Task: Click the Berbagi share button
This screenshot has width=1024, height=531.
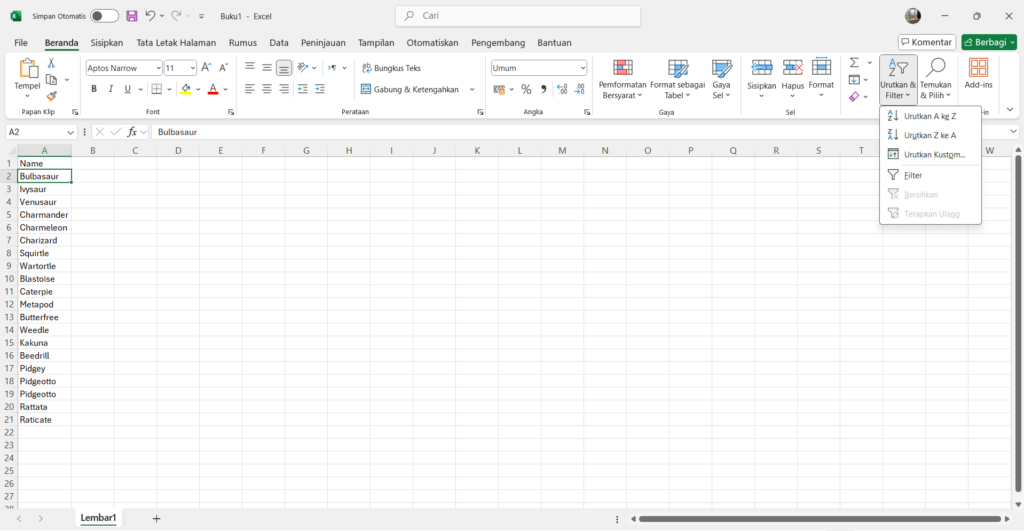Action: click(x=989, y=42)
